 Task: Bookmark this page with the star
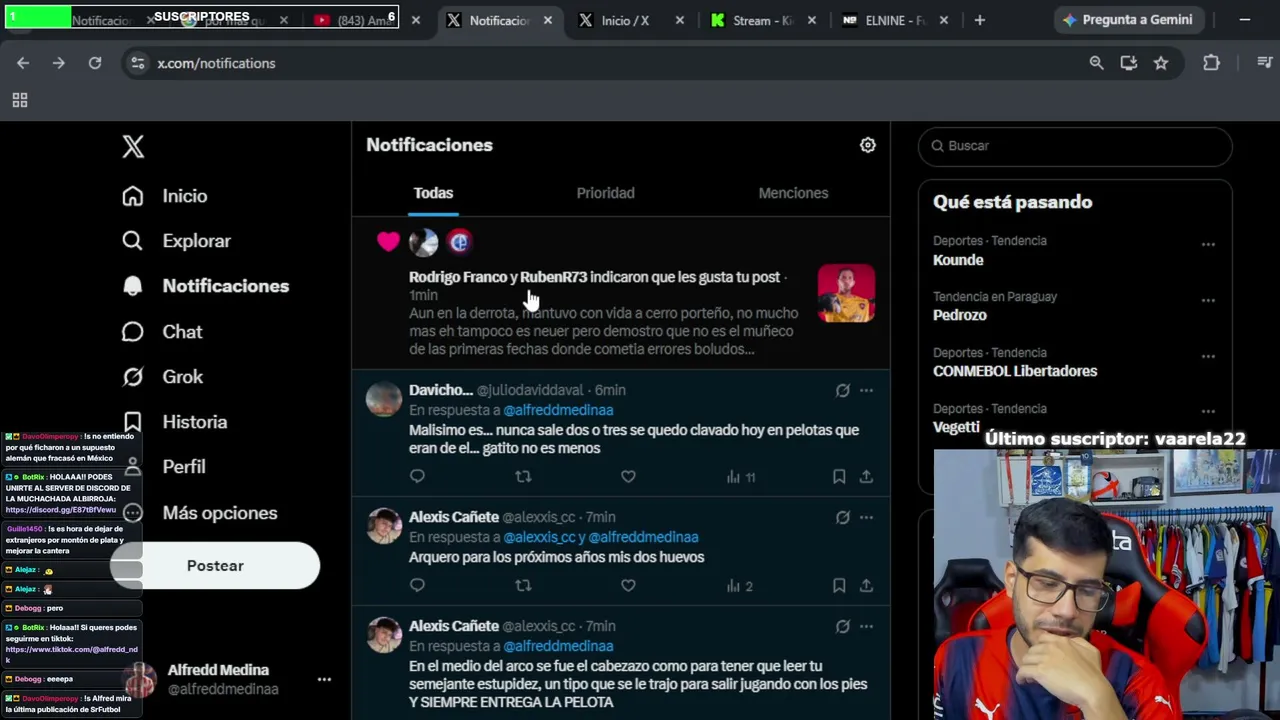tap(1161, 63)
